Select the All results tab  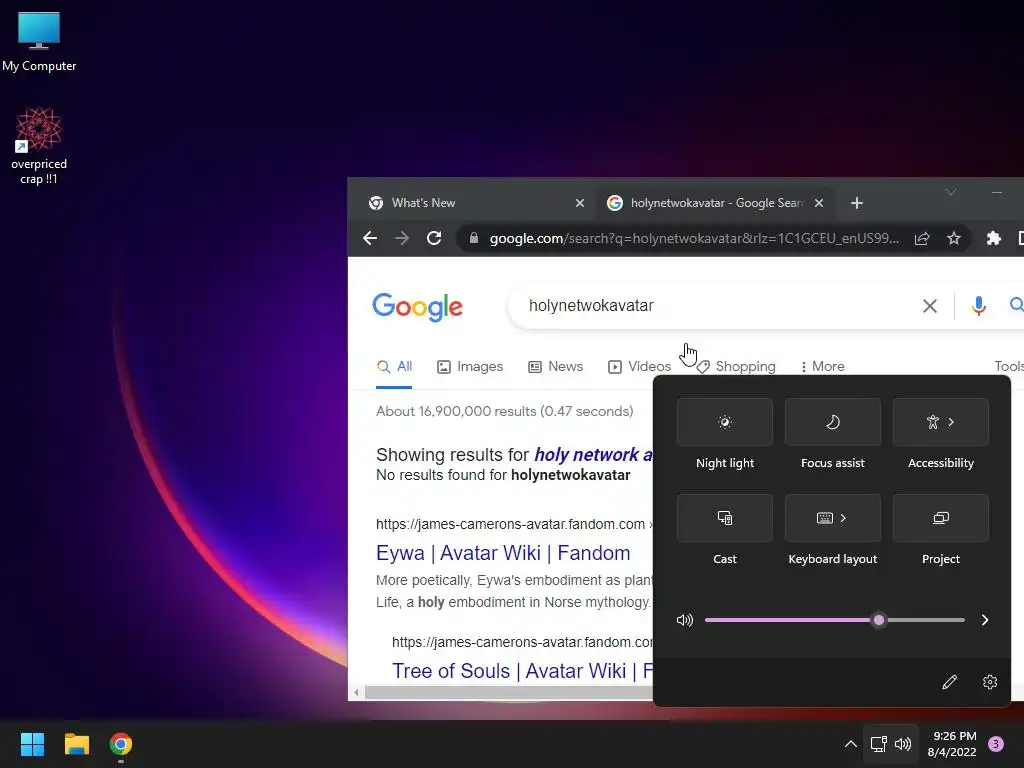pyautogui.click(x=394, y=366)
